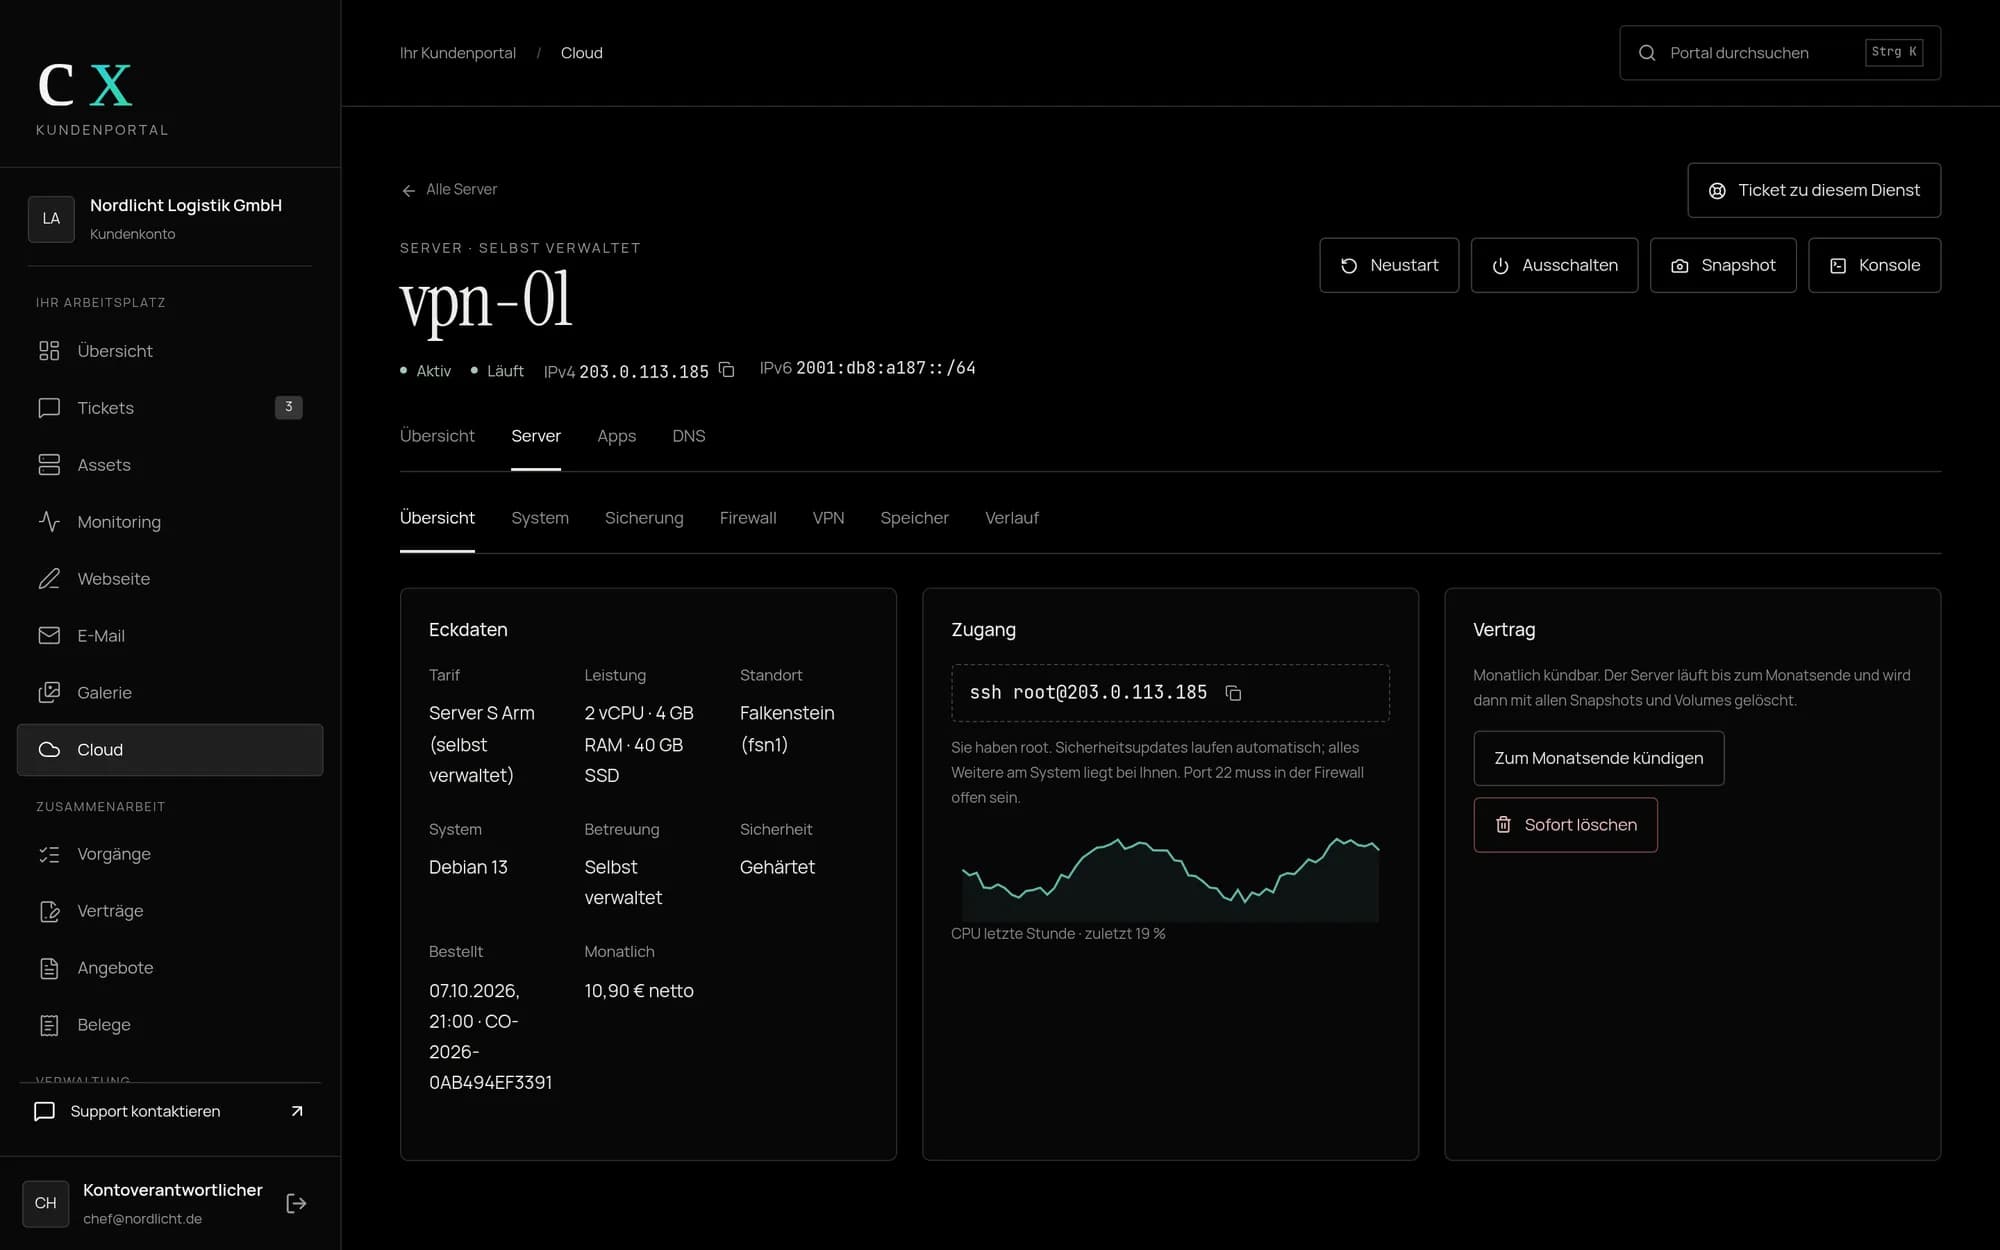Viewport: 2000px width, 1250px height.
Task: Open the System sub-tab
Action: [x=540, y=518]
